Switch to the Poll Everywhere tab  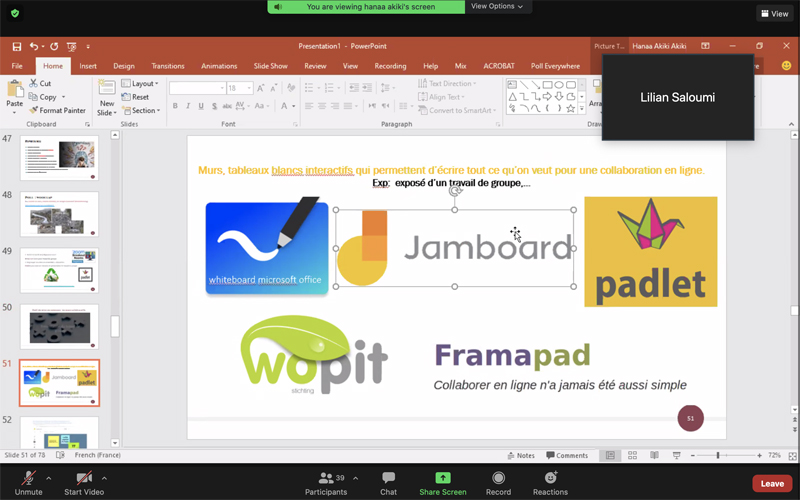click(x=555, y=66)
